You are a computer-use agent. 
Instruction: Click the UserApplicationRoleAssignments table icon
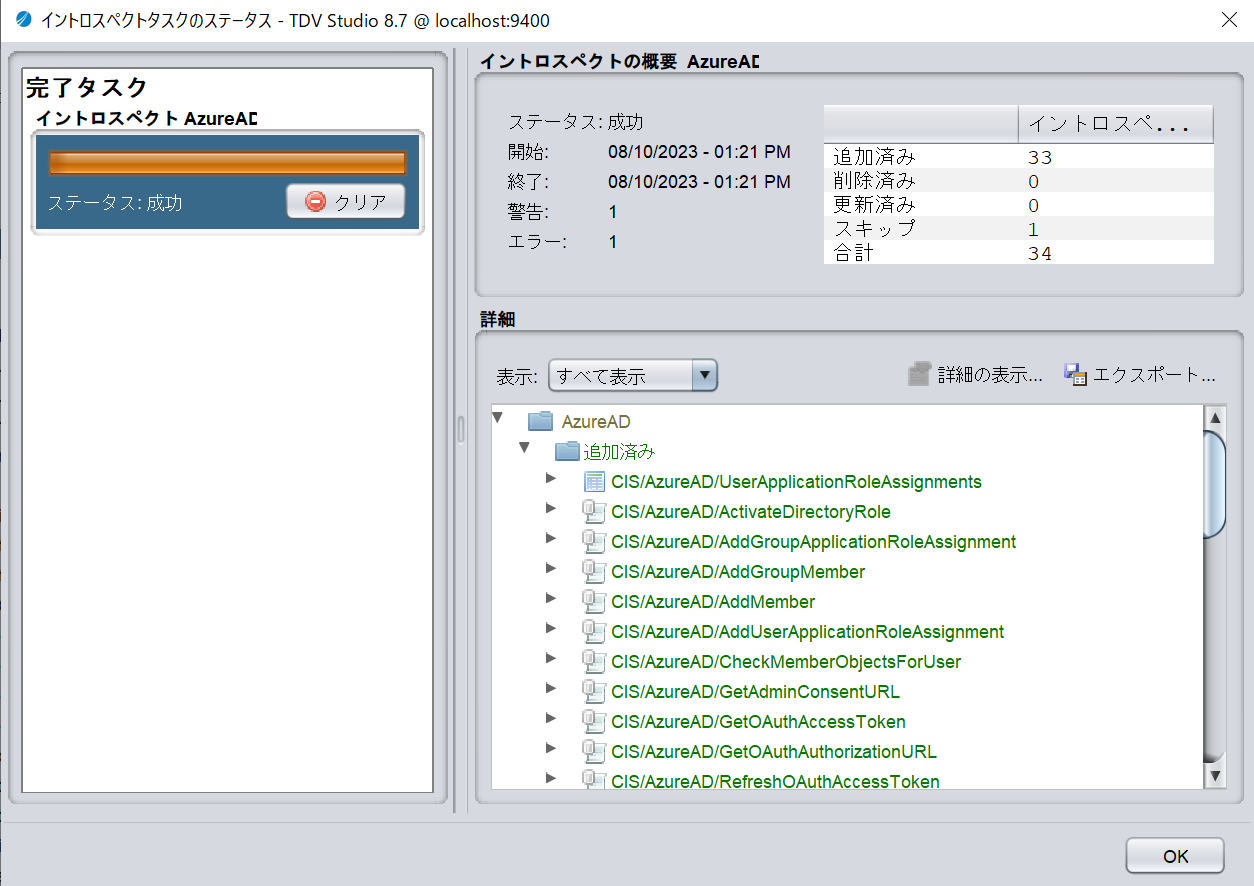tap(595, 482)
